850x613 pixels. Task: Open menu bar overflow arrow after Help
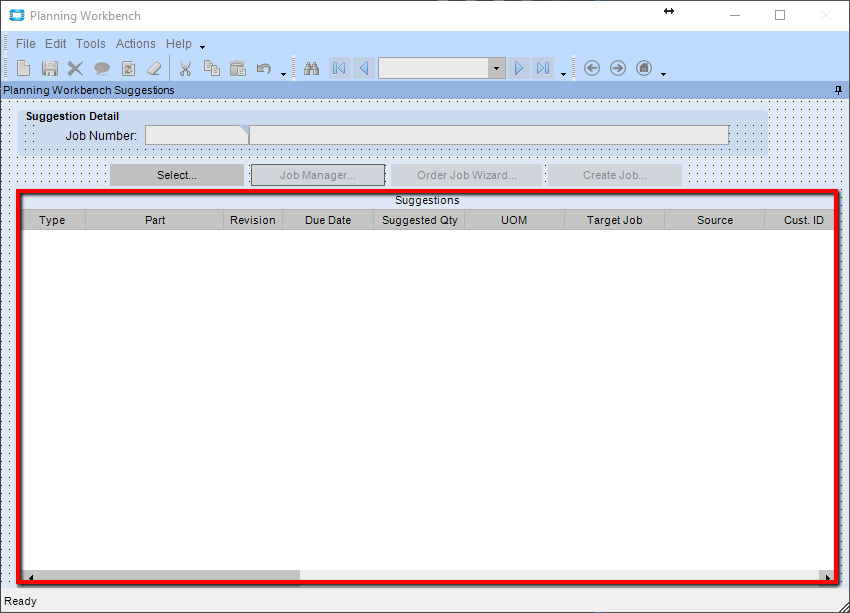[x=202, y=47]
